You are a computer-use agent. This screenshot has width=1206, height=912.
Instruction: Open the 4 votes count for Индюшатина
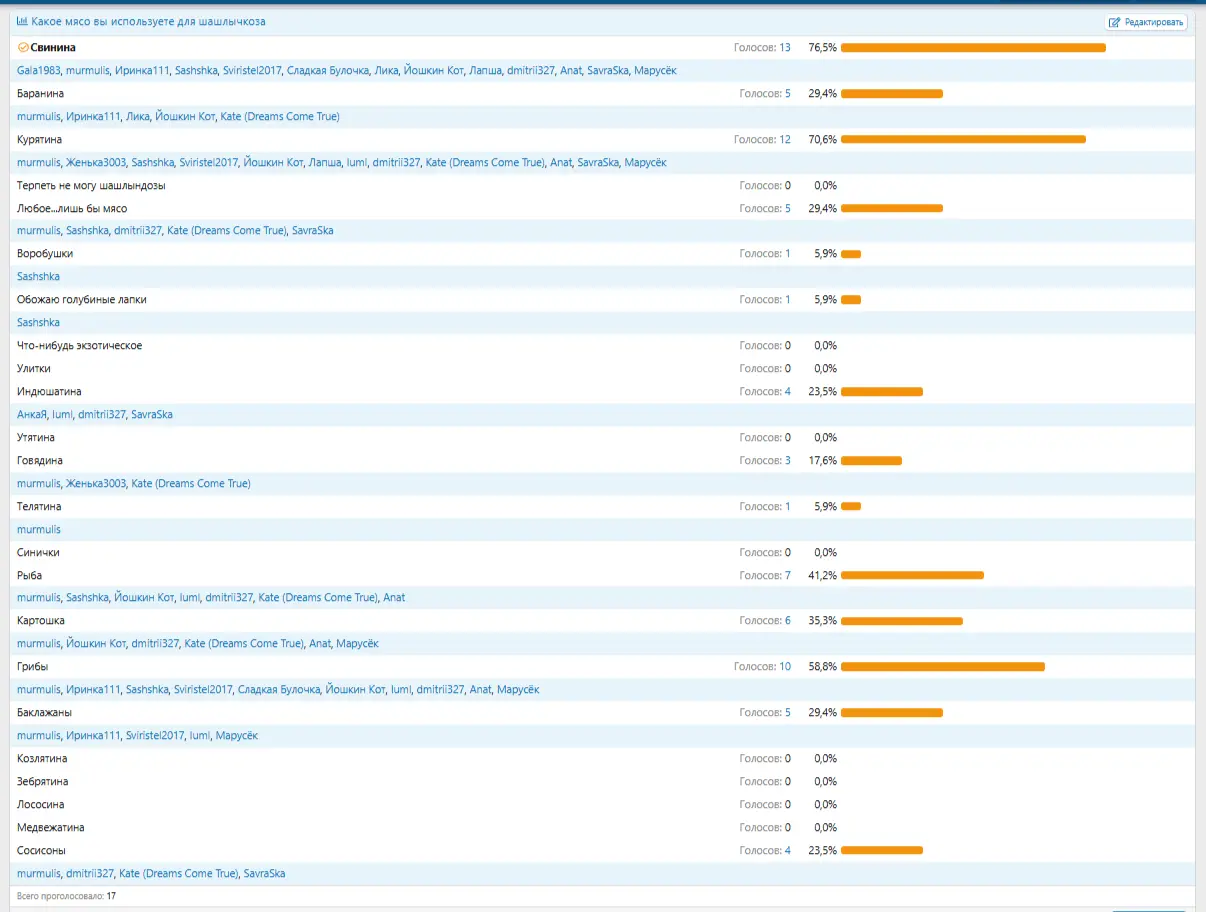click(788, 391)
